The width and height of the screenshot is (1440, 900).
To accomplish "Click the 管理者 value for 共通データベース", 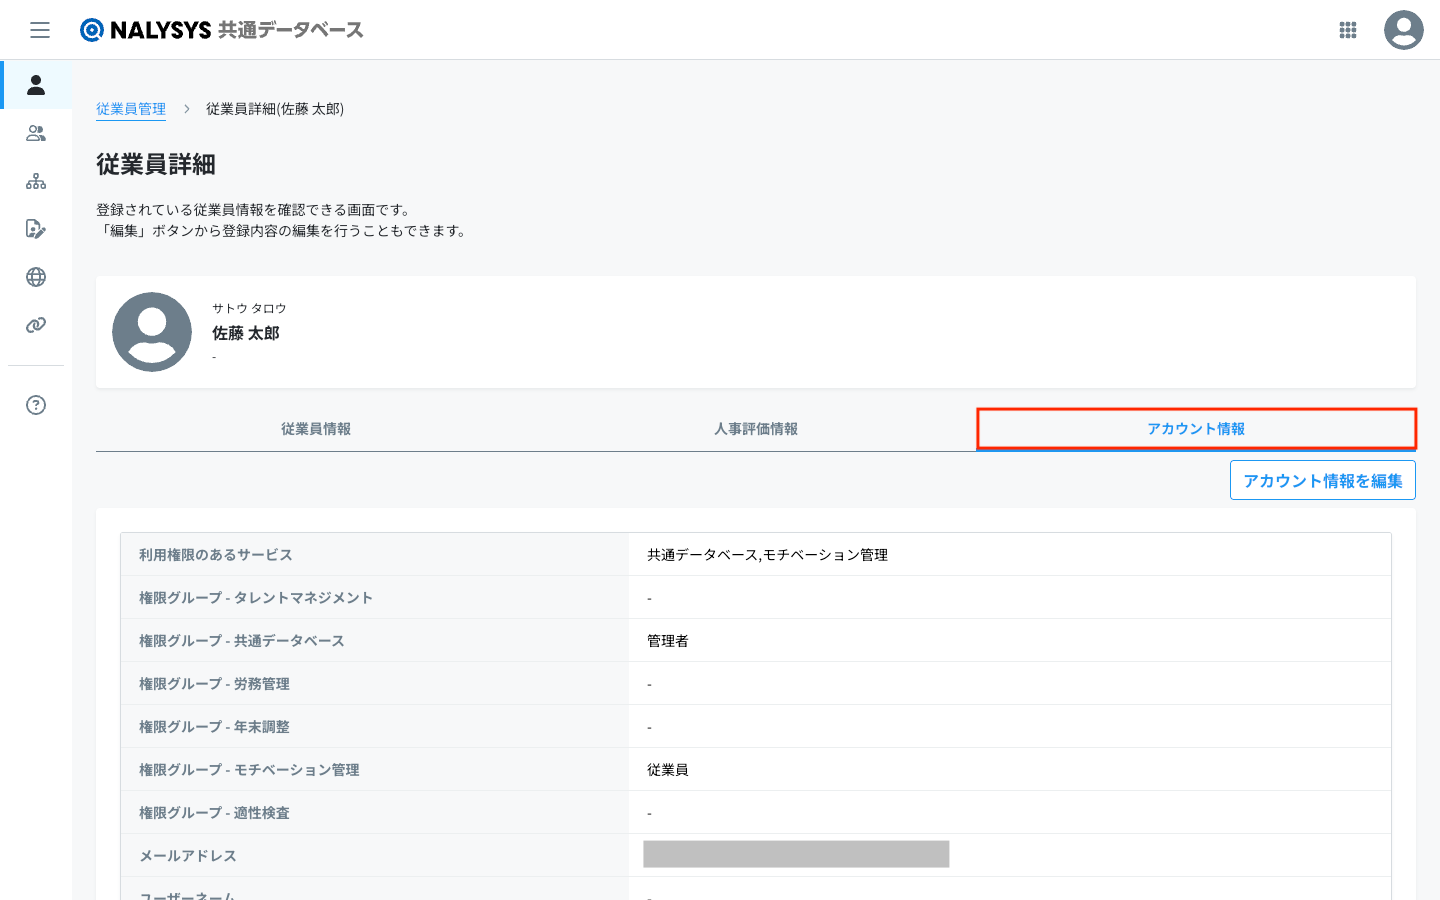I will pos(668,641).
